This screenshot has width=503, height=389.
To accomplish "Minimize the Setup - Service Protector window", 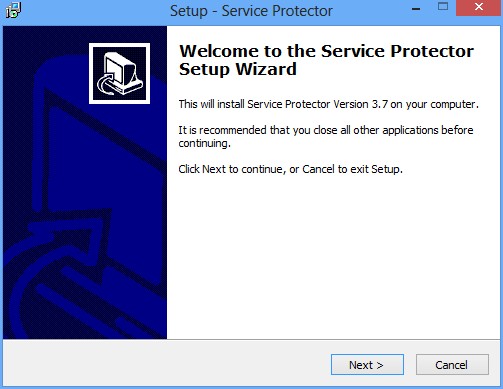I will pos(416,8).
